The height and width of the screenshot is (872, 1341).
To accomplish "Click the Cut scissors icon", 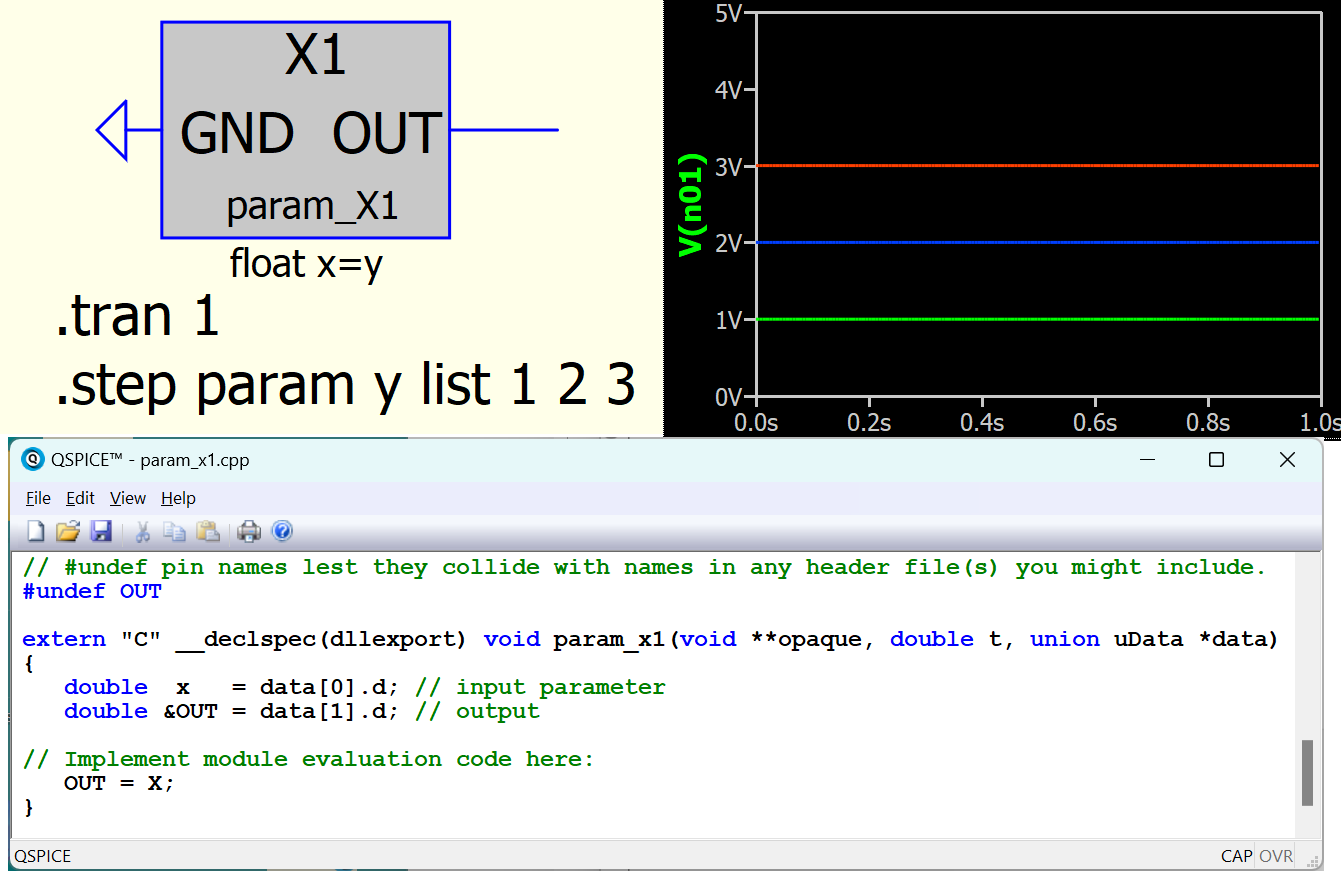I will (143, 531).
